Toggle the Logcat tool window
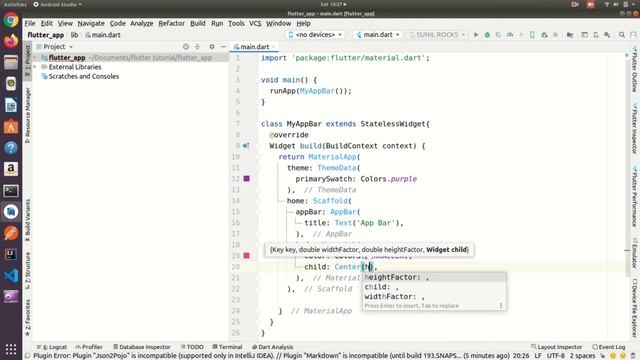The width and height of the screenshot is (640, 360). [52, 347]
